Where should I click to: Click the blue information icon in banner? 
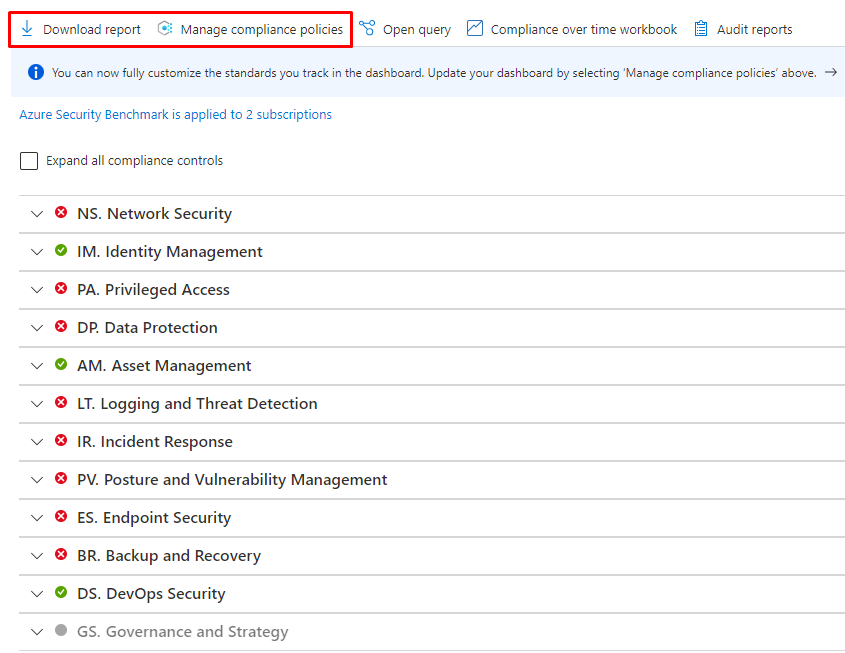36,72
